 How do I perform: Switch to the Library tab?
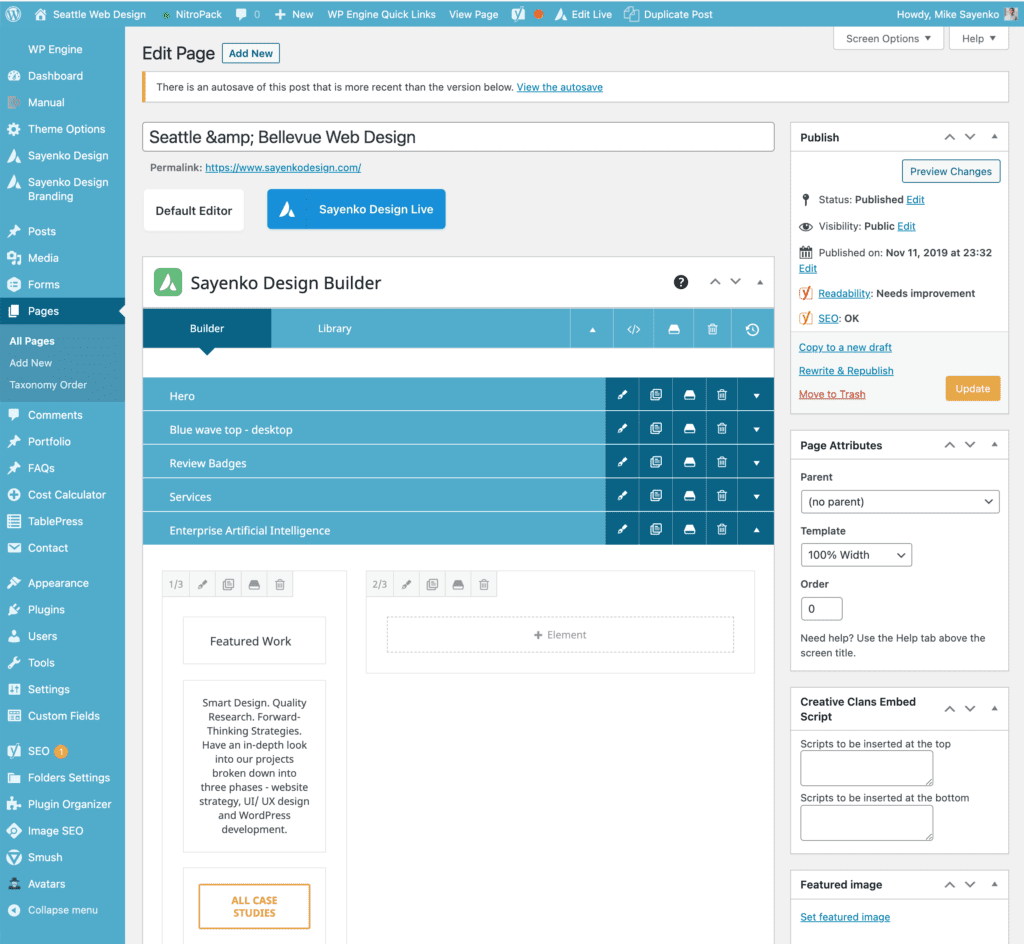click(334, 328)
